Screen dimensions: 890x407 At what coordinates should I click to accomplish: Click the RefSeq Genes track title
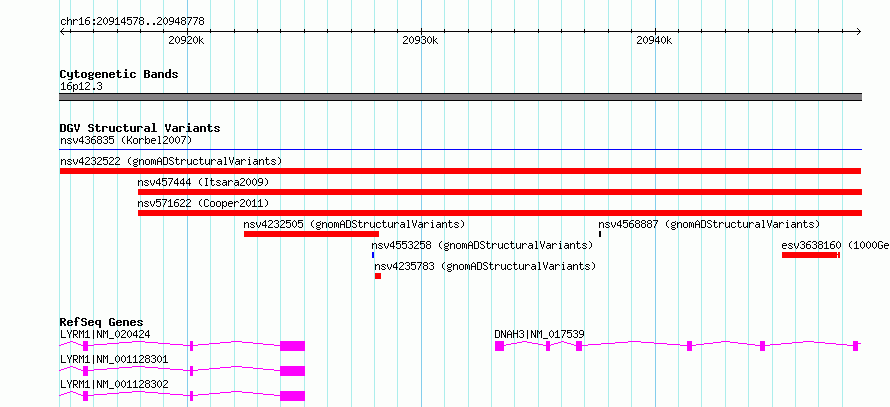(102, 322)
